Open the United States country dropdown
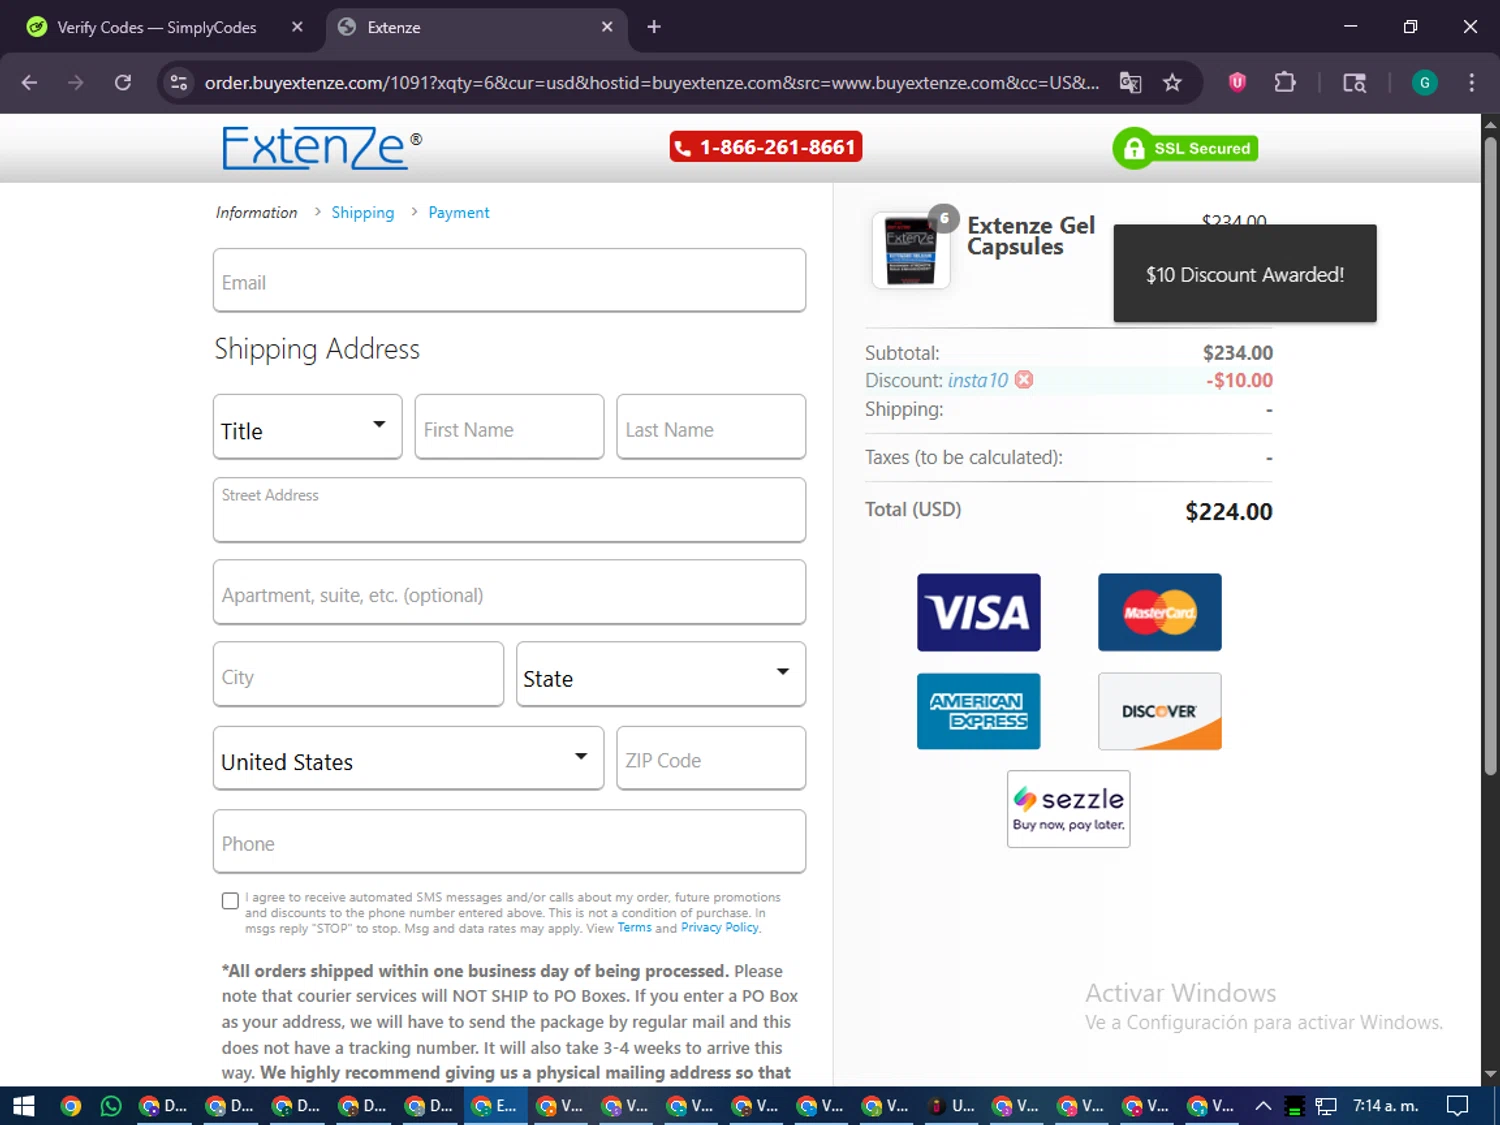The width and height of the screenshot is (1500, 1125). click(x=408, y=758)
